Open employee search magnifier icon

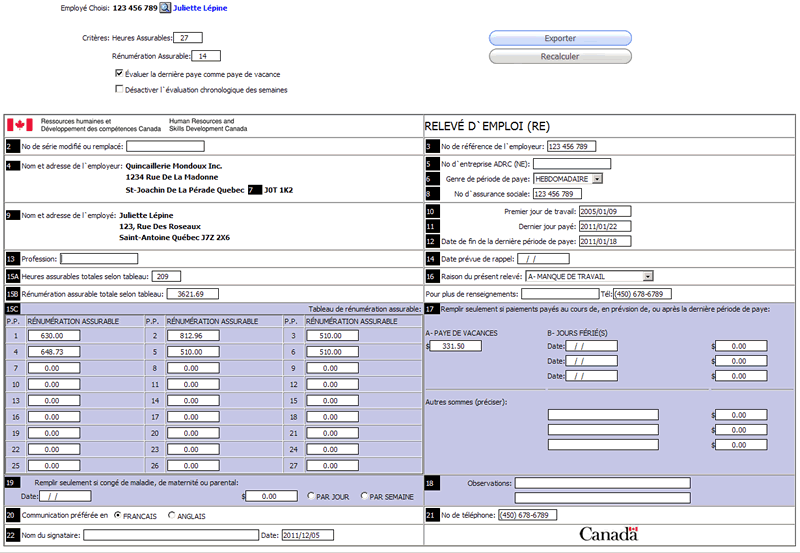[165, 8]
